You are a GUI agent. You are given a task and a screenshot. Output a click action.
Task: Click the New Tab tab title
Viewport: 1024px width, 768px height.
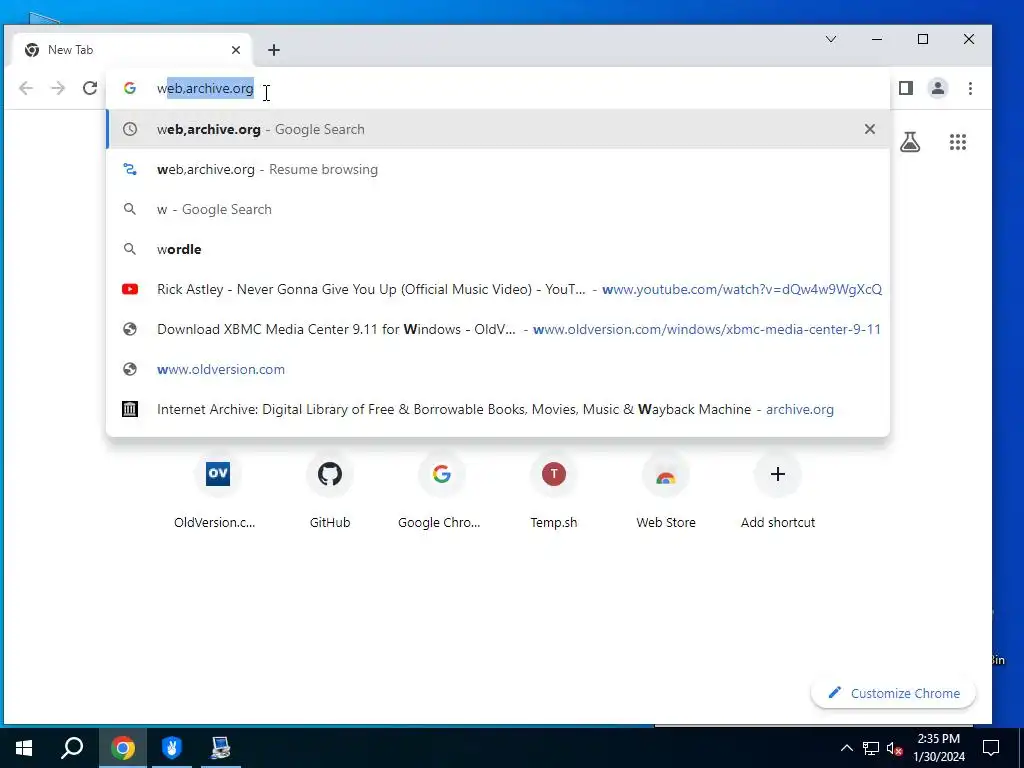[71, 50]
